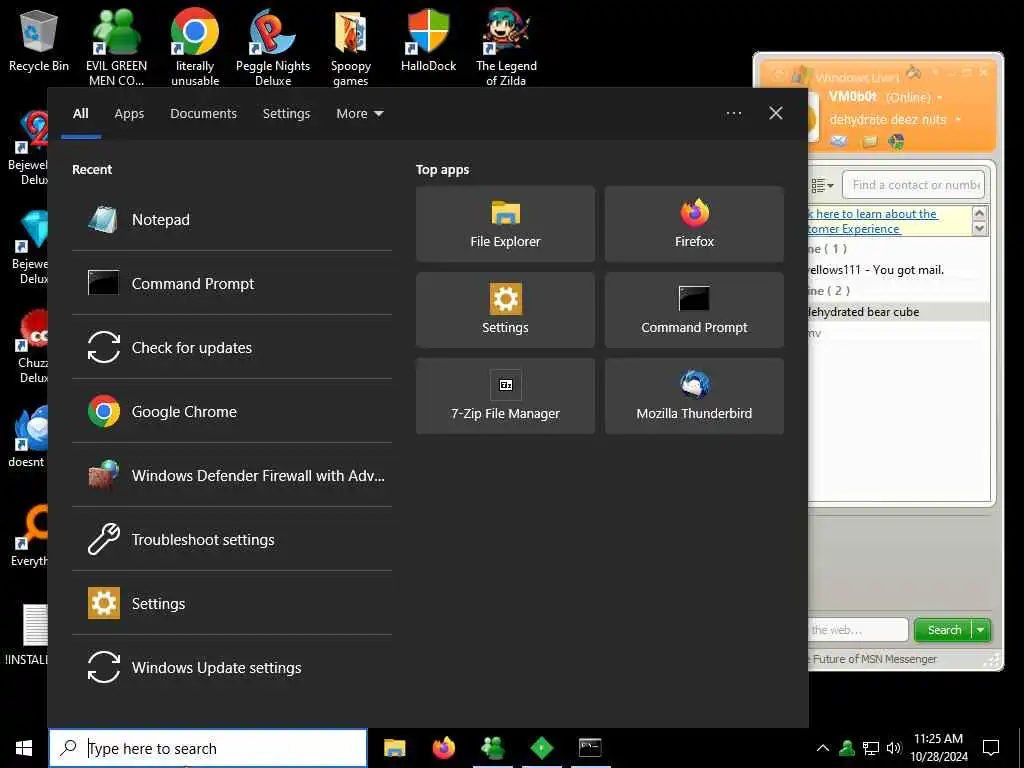Click the Messenger yellow folder icon

coord(869,141)
